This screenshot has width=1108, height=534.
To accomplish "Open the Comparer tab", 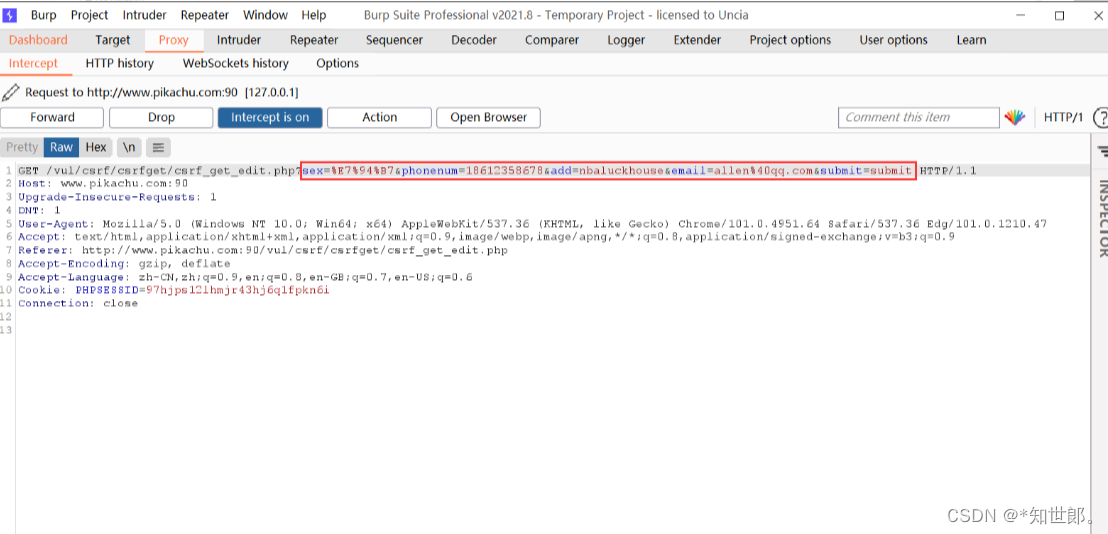I will coord(552,40).
